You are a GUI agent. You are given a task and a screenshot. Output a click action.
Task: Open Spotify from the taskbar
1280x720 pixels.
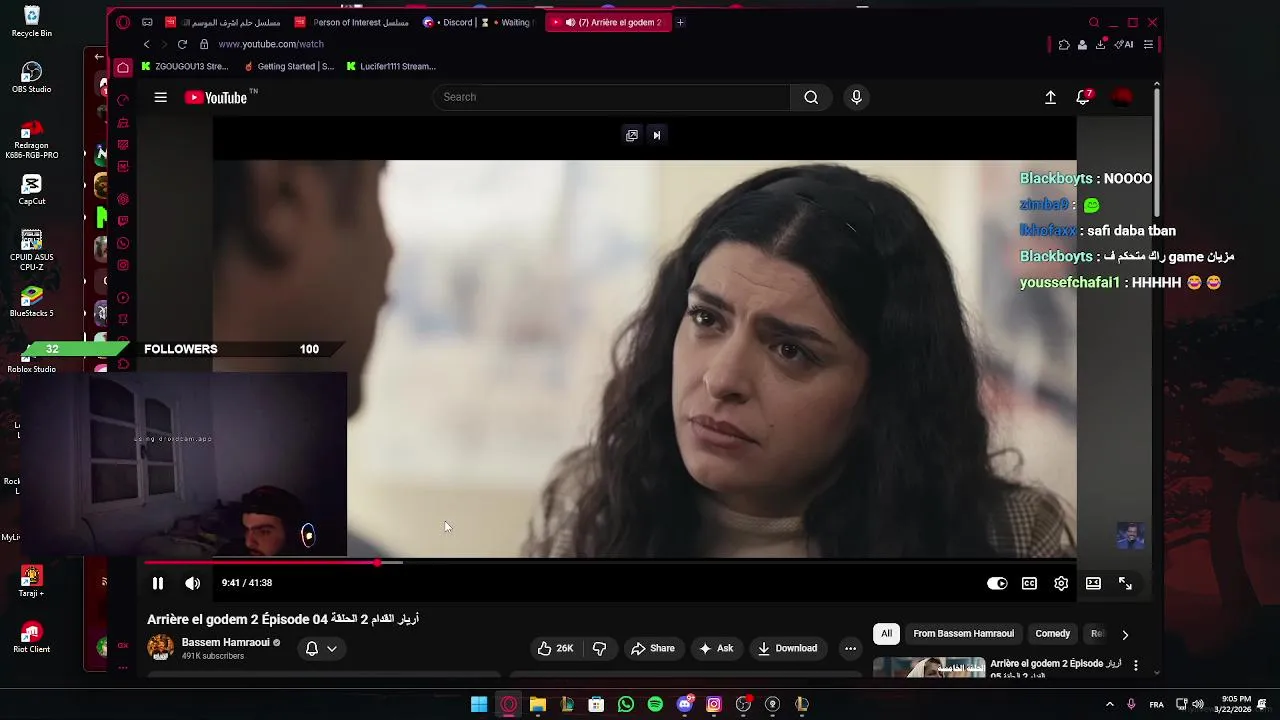655,704
